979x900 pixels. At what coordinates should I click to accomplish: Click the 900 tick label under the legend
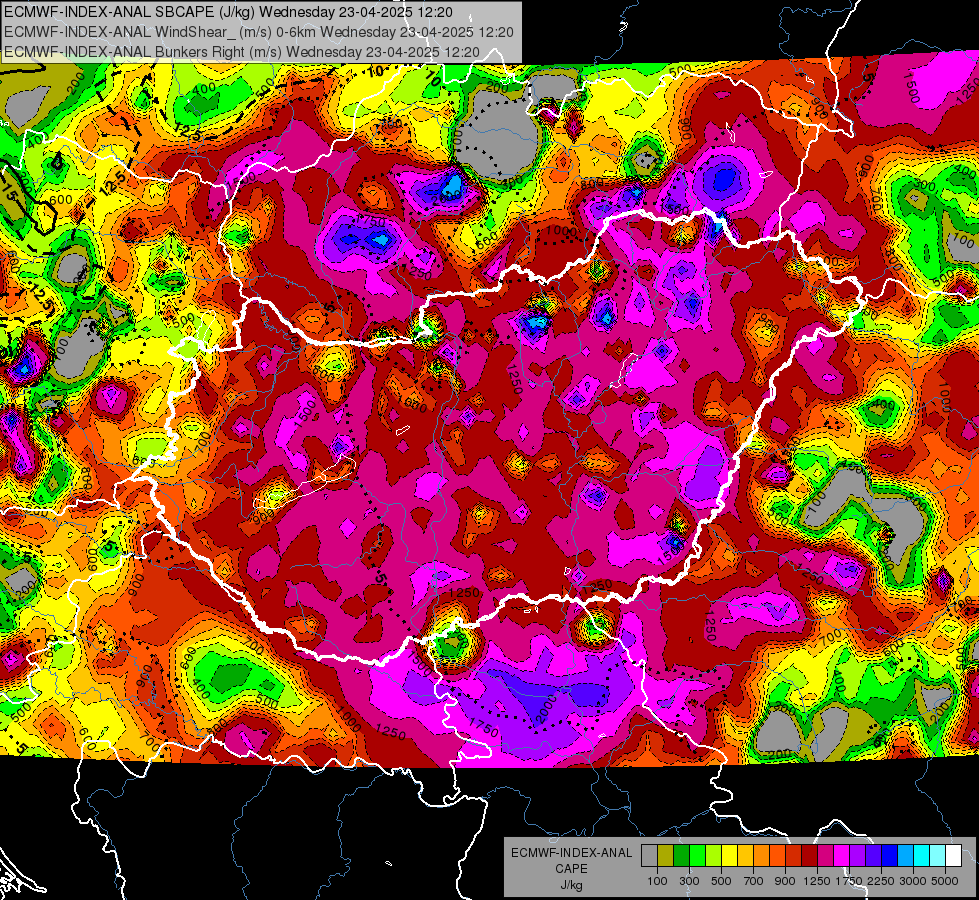click(x=785, y=881)
